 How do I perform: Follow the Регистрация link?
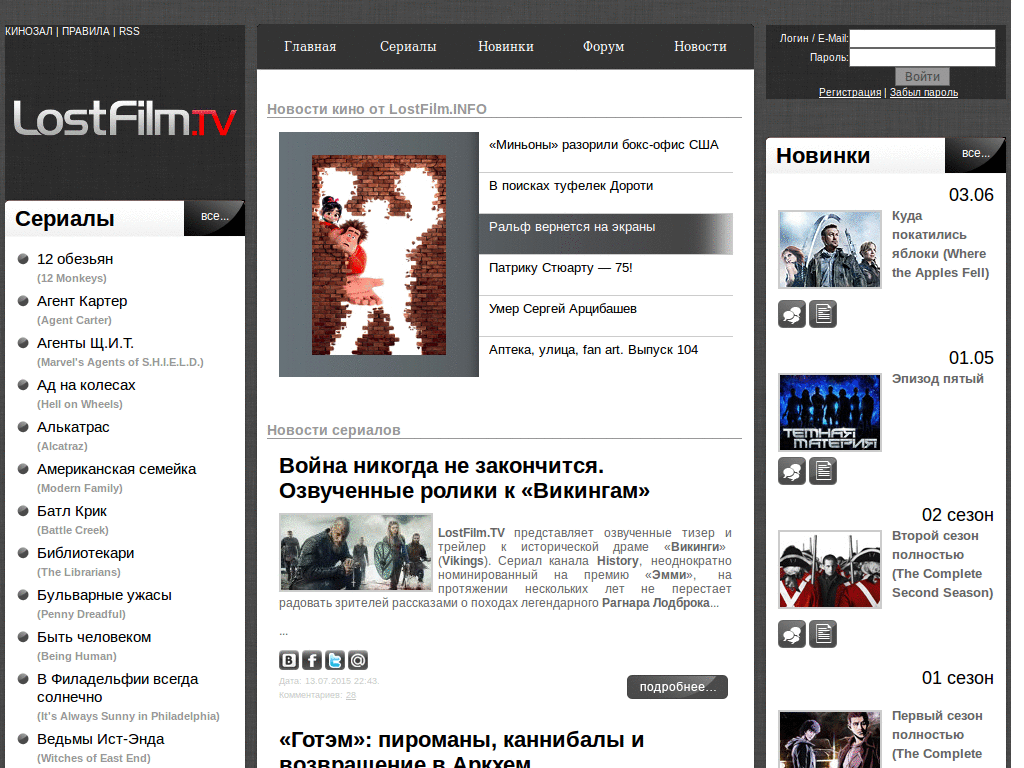click(850, 92)
